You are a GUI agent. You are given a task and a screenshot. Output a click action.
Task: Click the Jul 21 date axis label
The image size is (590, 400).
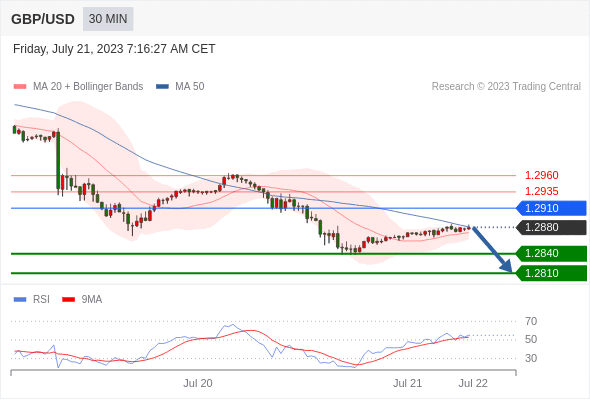coord(408,383)
